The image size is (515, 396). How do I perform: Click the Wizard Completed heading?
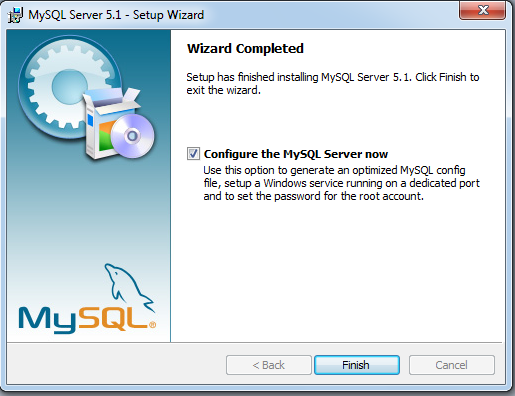pos(245,49)
